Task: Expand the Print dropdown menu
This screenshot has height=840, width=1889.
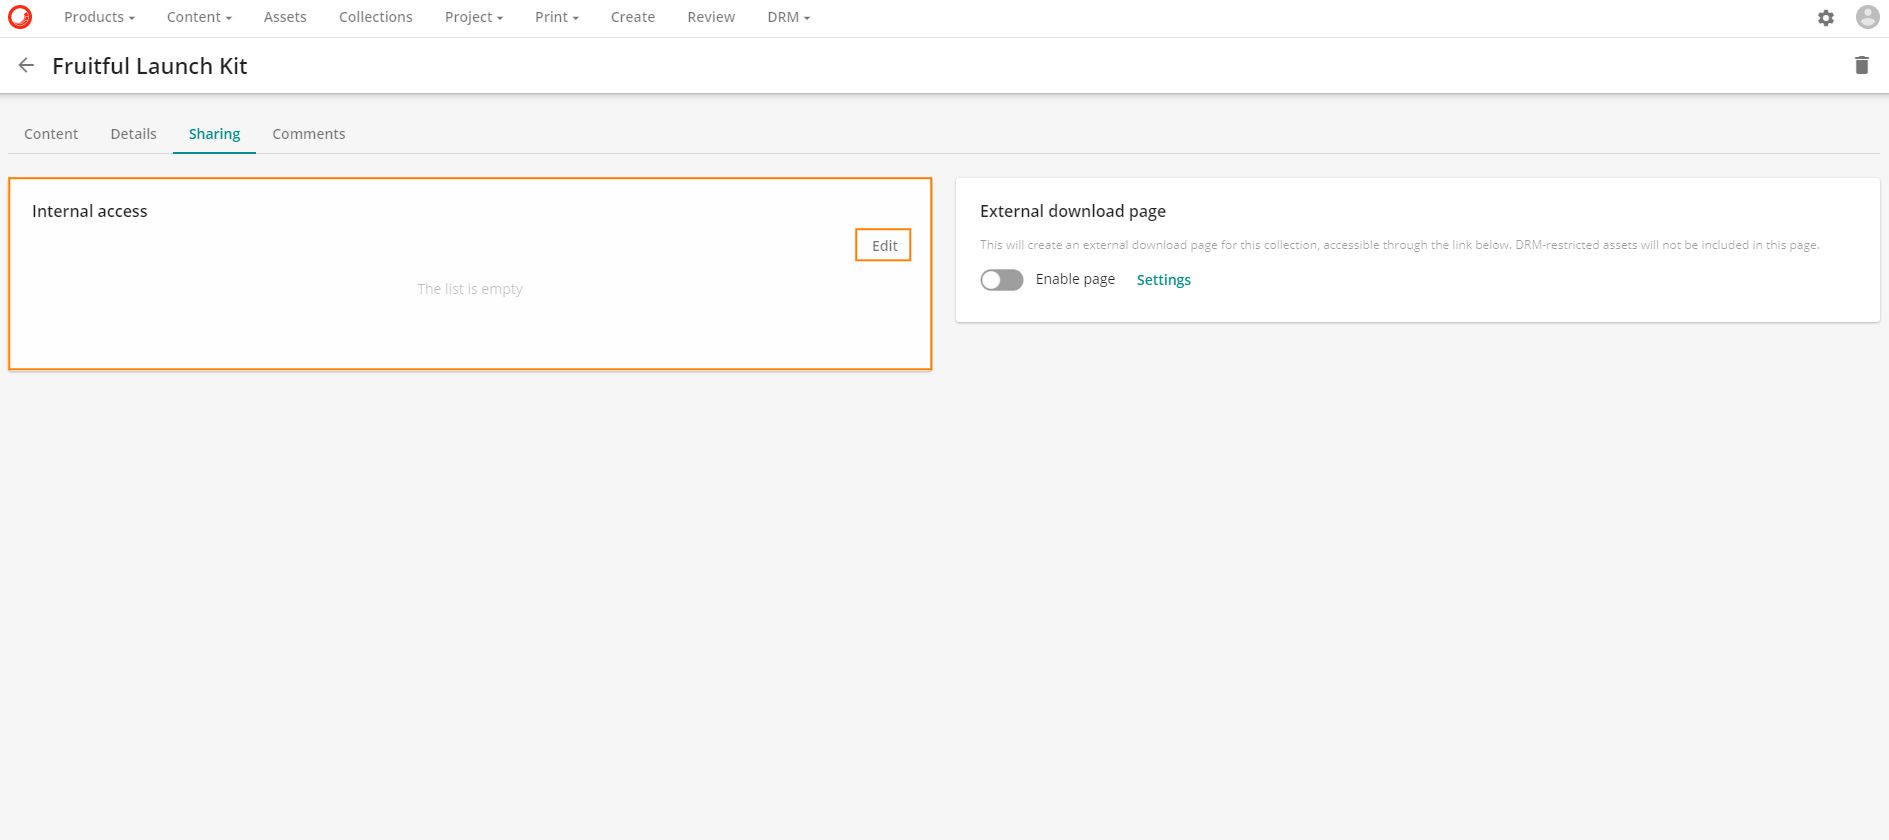Action: (x=556, y=17)
